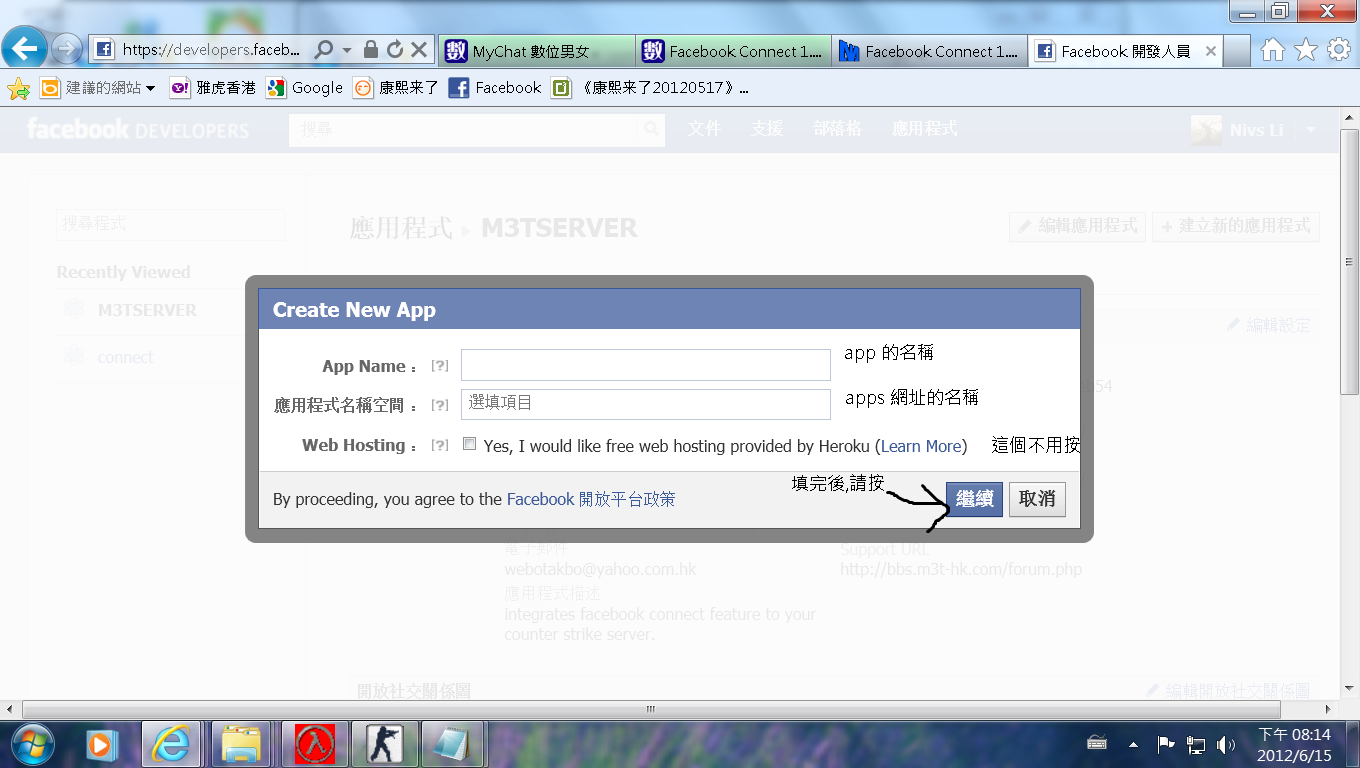Click the horizontal scrollbar thumb
1360x768 pixels.
tap(651, 709)
